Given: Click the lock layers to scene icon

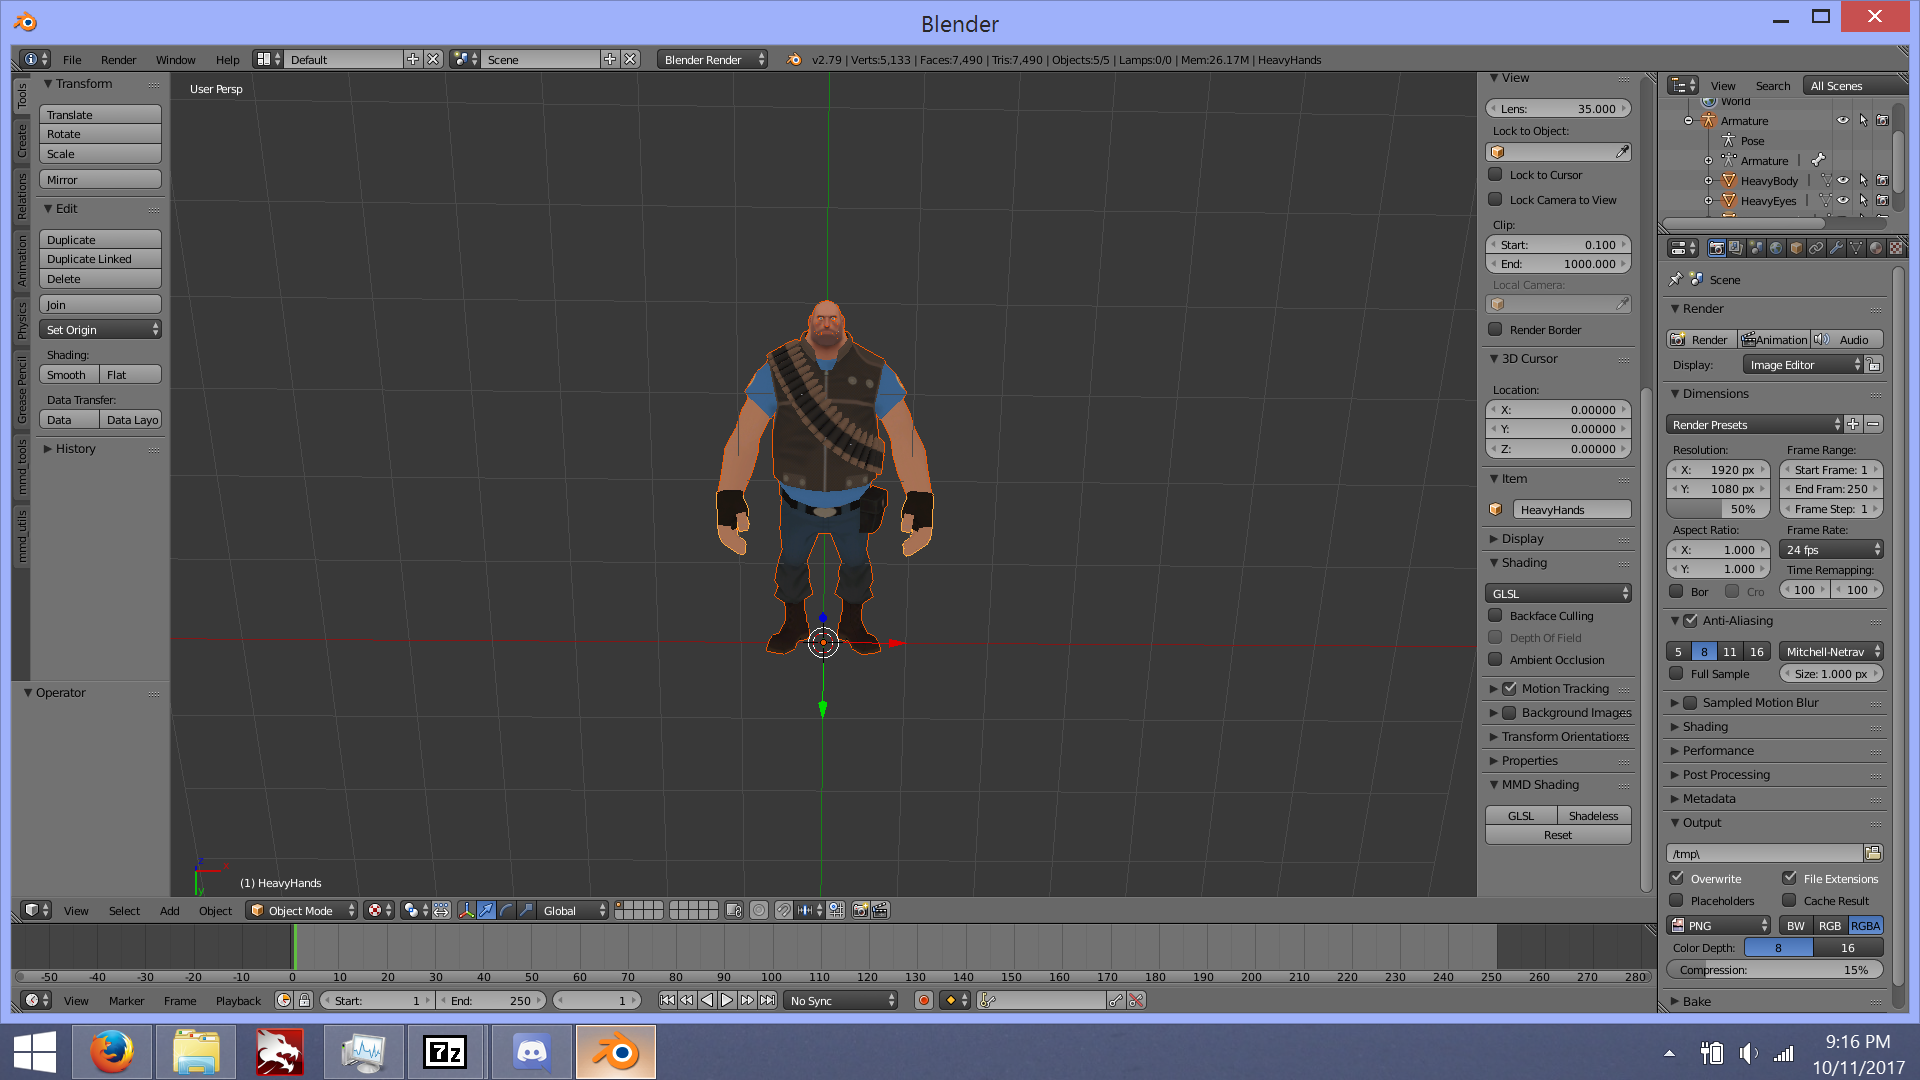Looking at the screenshot, I should [x=734, y=910].
